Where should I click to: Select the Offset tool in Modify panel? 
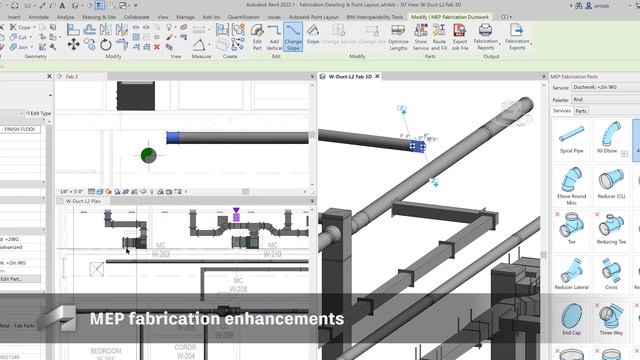(x=89, y=29)
